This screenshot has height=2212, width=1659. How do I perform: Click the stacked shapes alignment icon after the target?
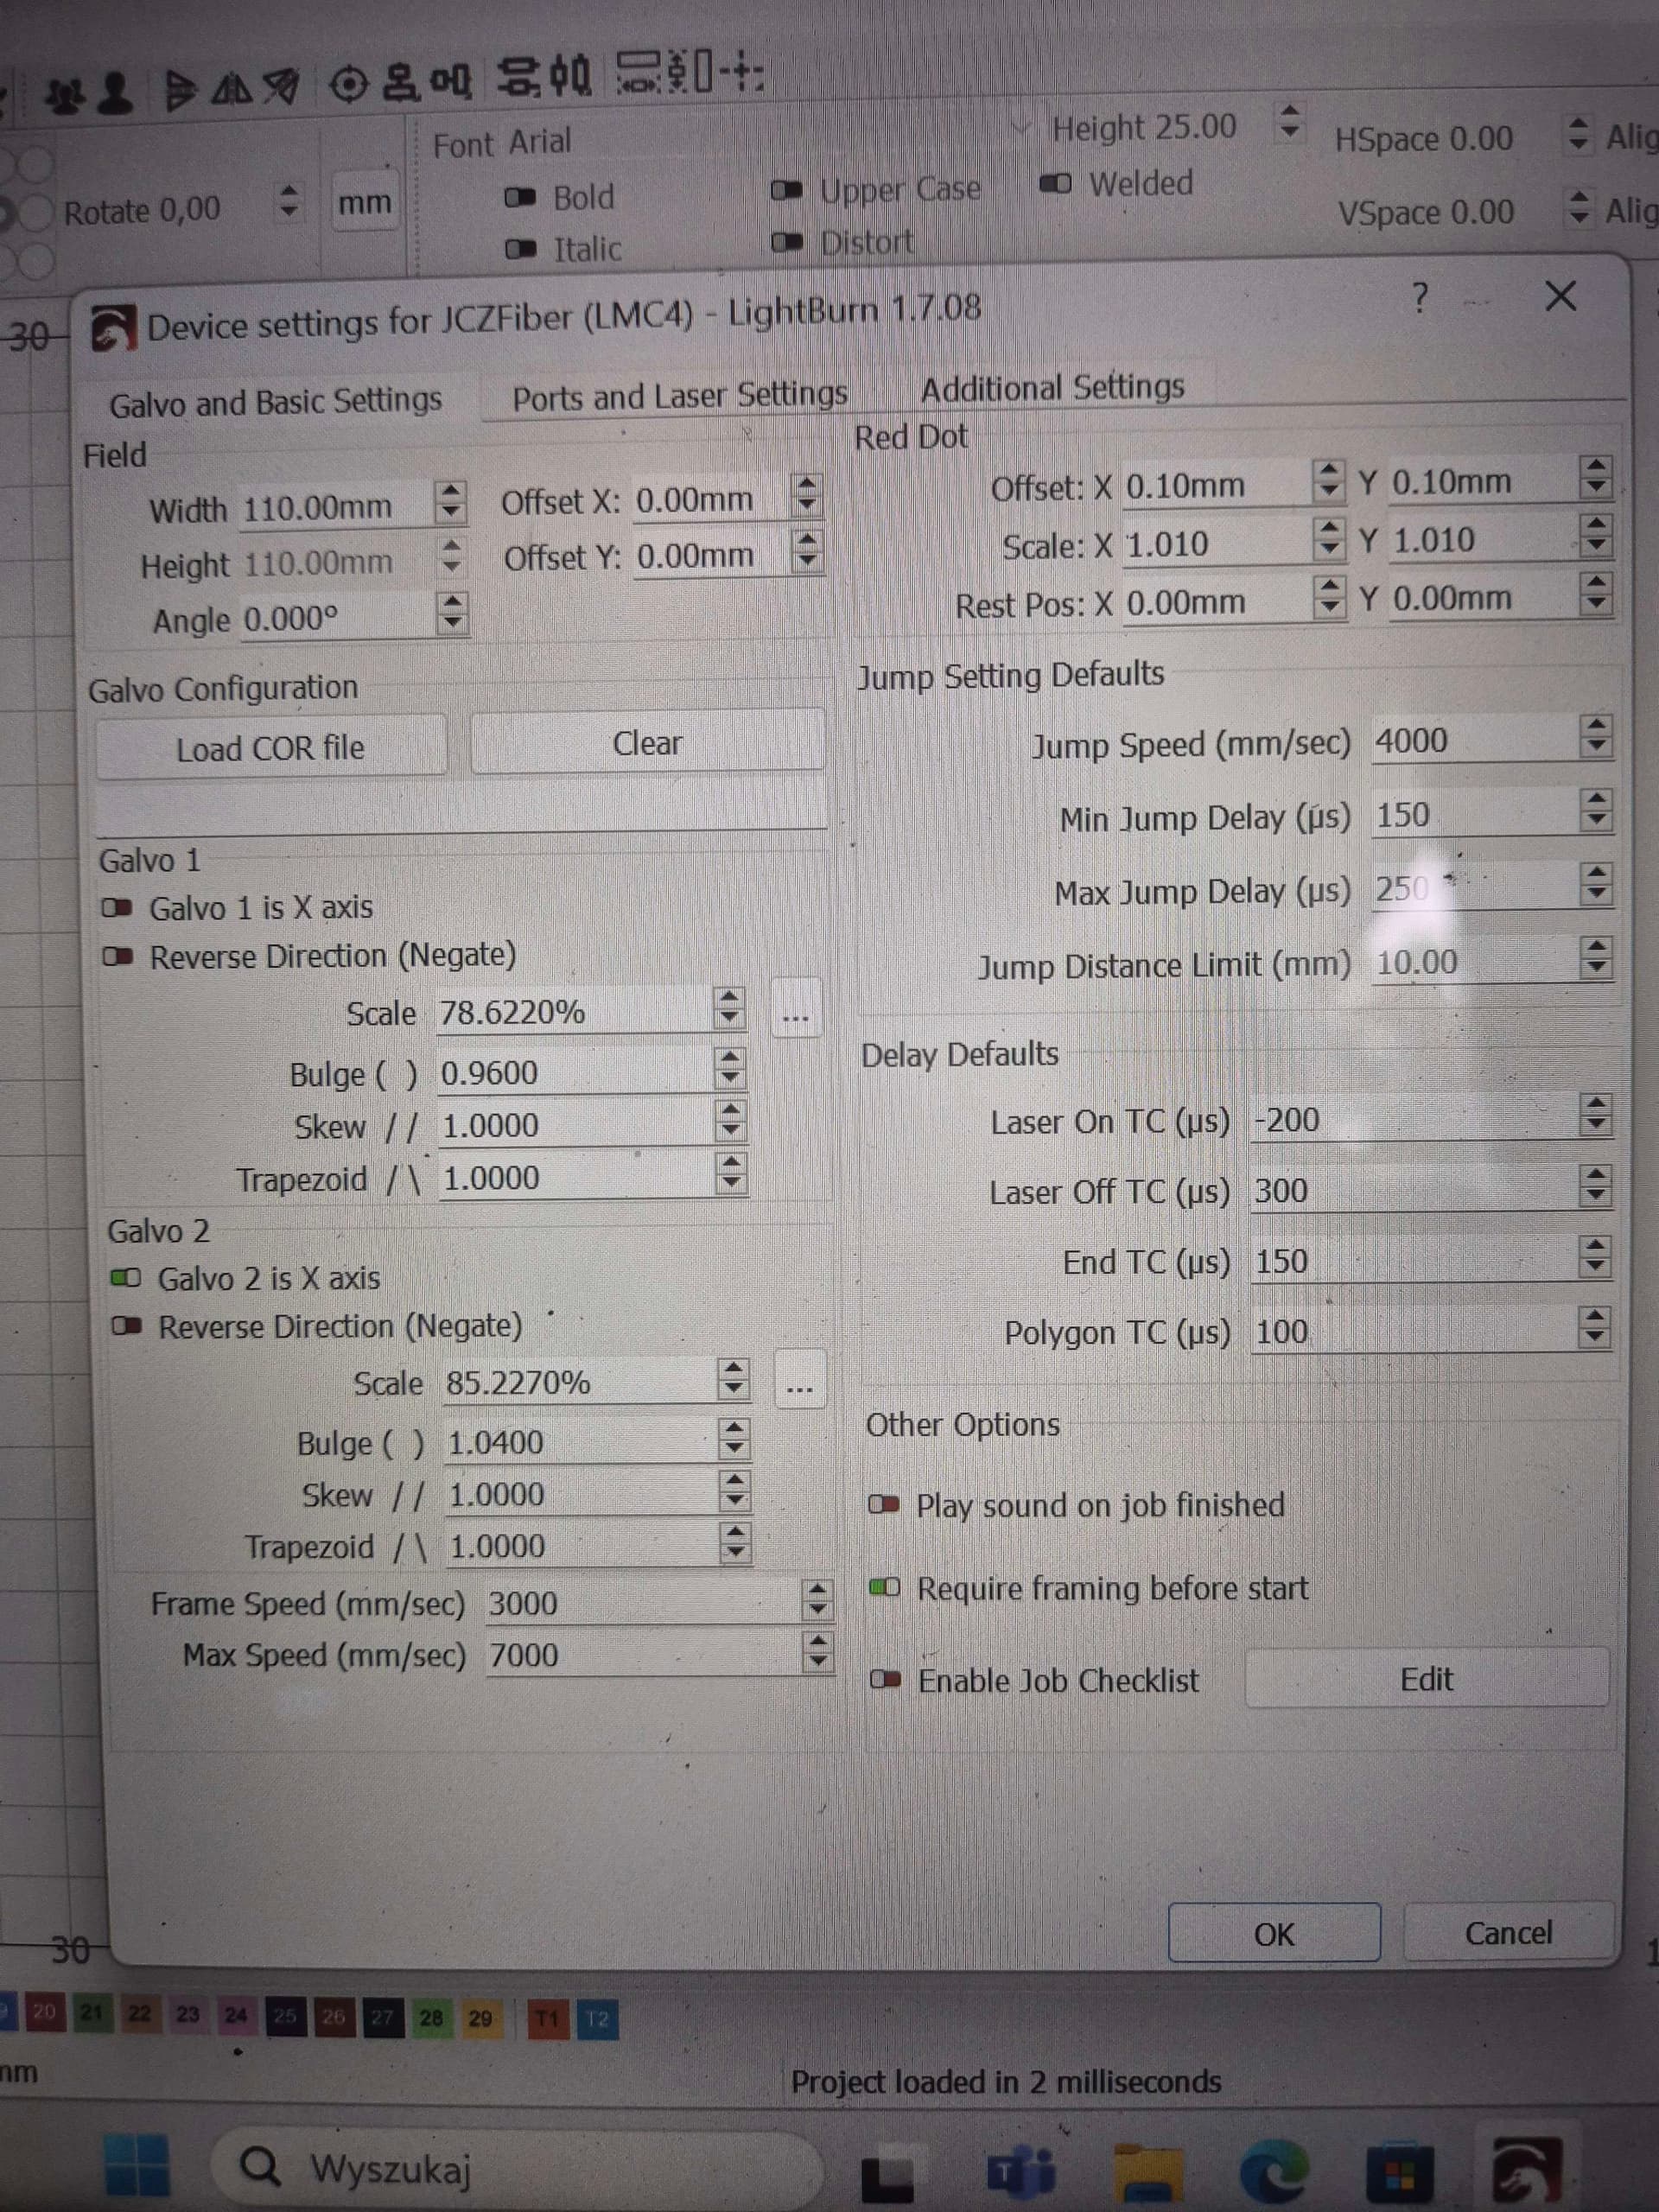(x=400, y=83)
